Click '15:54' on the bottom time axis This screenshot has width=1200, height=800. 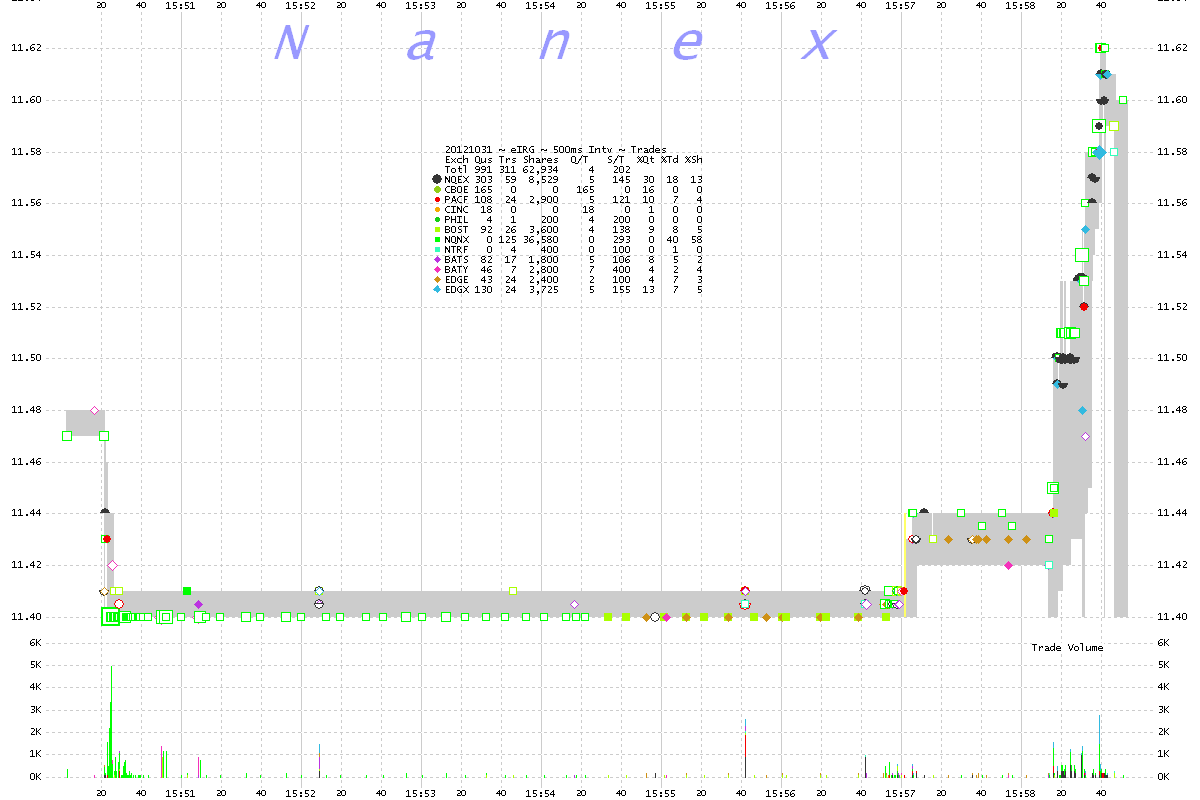pos(541,791)
